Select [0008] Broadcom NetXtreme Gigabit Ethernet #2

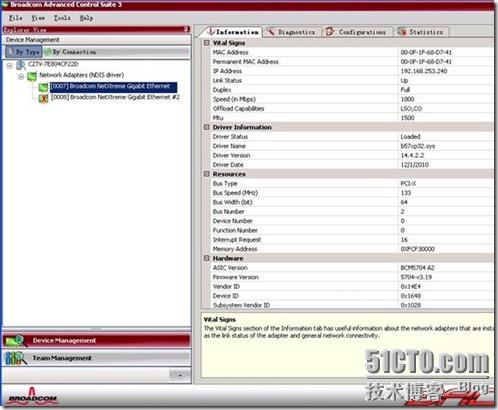click(115, 97)
